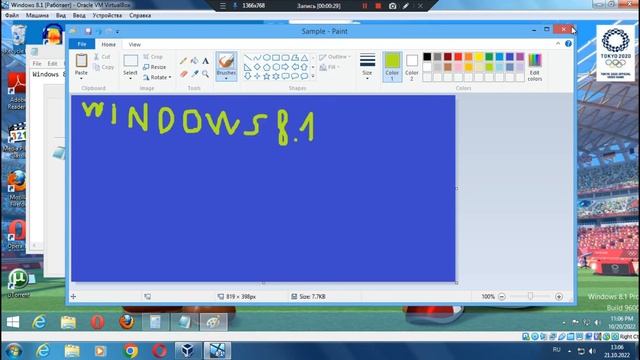Image resolution: width=640 pixels, height=360 pixels.
Task: Click Cut in the Clipboard group
Action: 102,57
